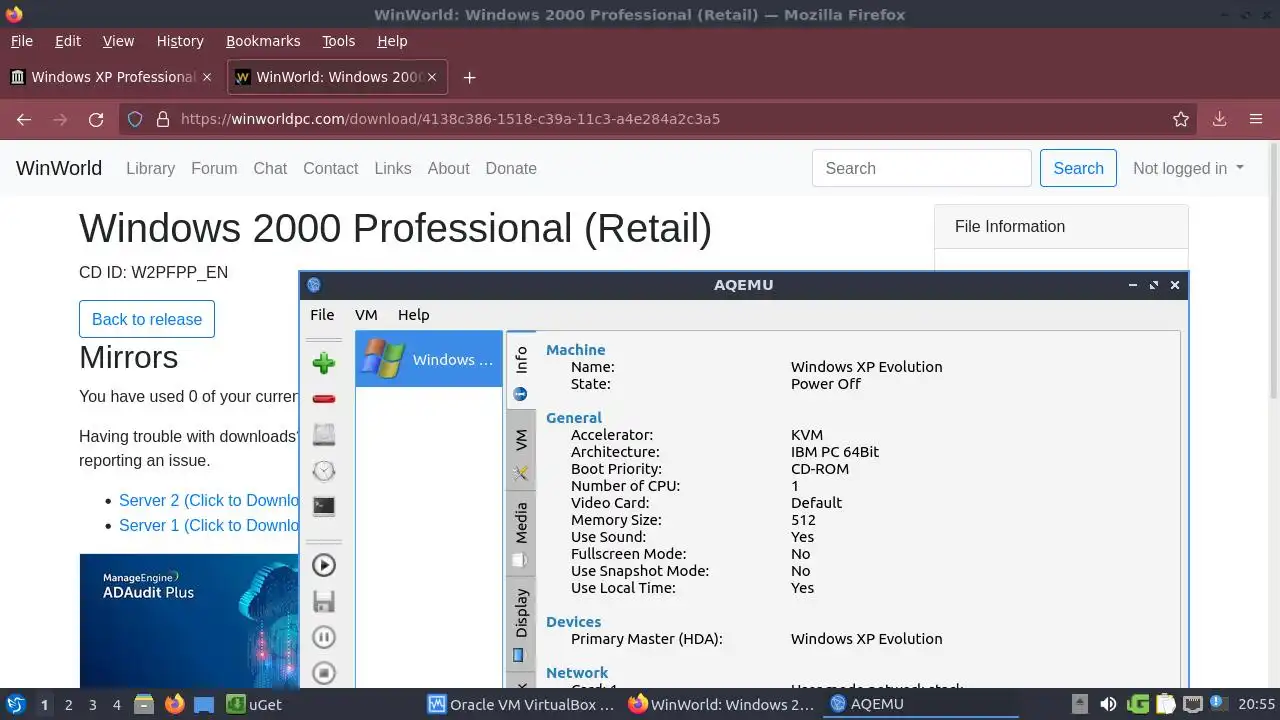Click the floppy save VM state icon
Viewport: 1280px width, 720px height.
323,601
